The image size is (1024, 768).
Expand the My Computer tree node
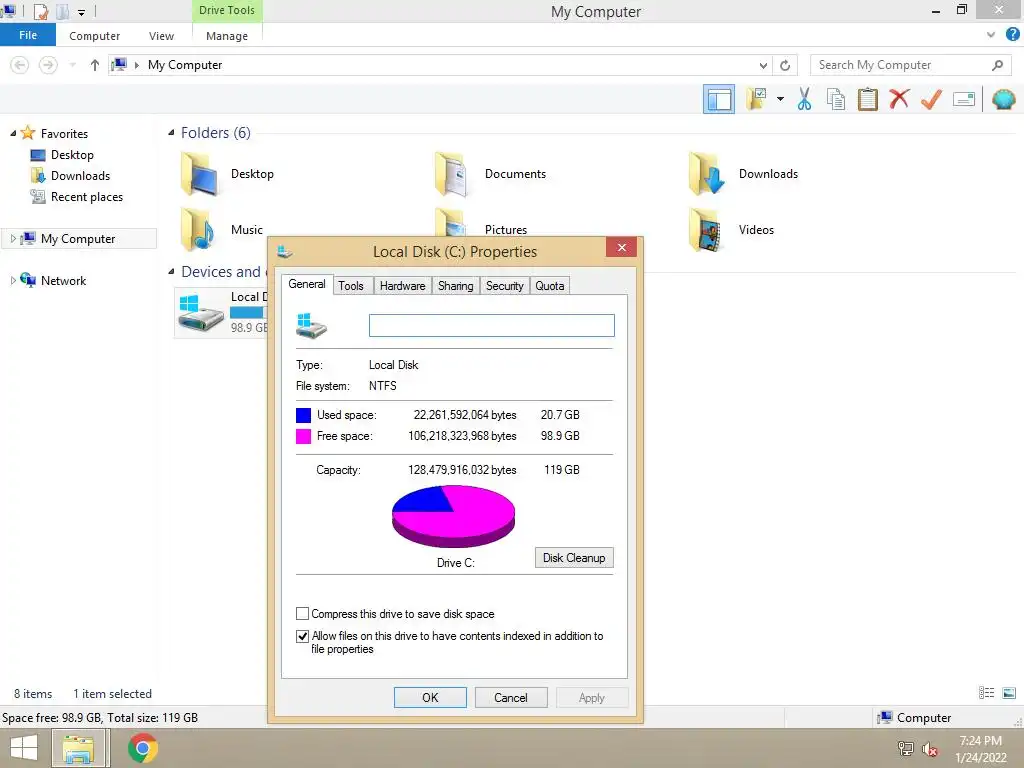click(x=13, y=239)
